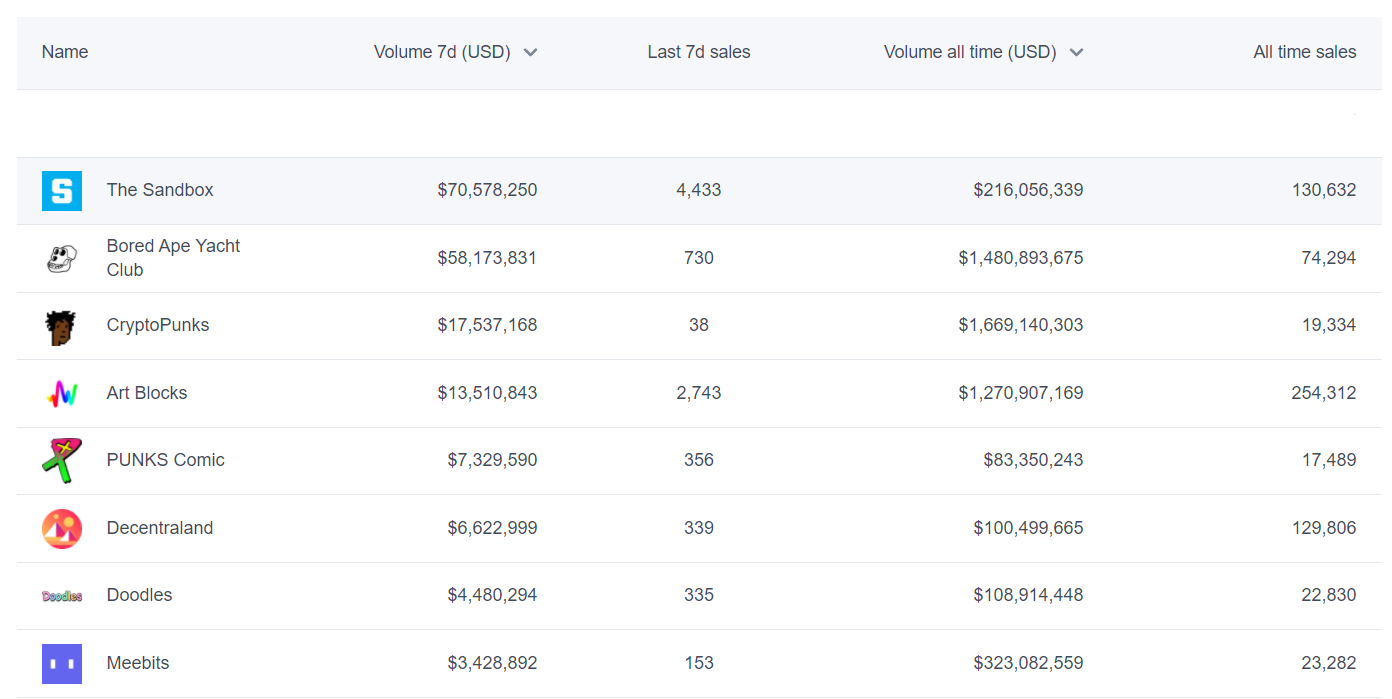
Task: Select the Decentraland round logo
Action: point(61,529)
